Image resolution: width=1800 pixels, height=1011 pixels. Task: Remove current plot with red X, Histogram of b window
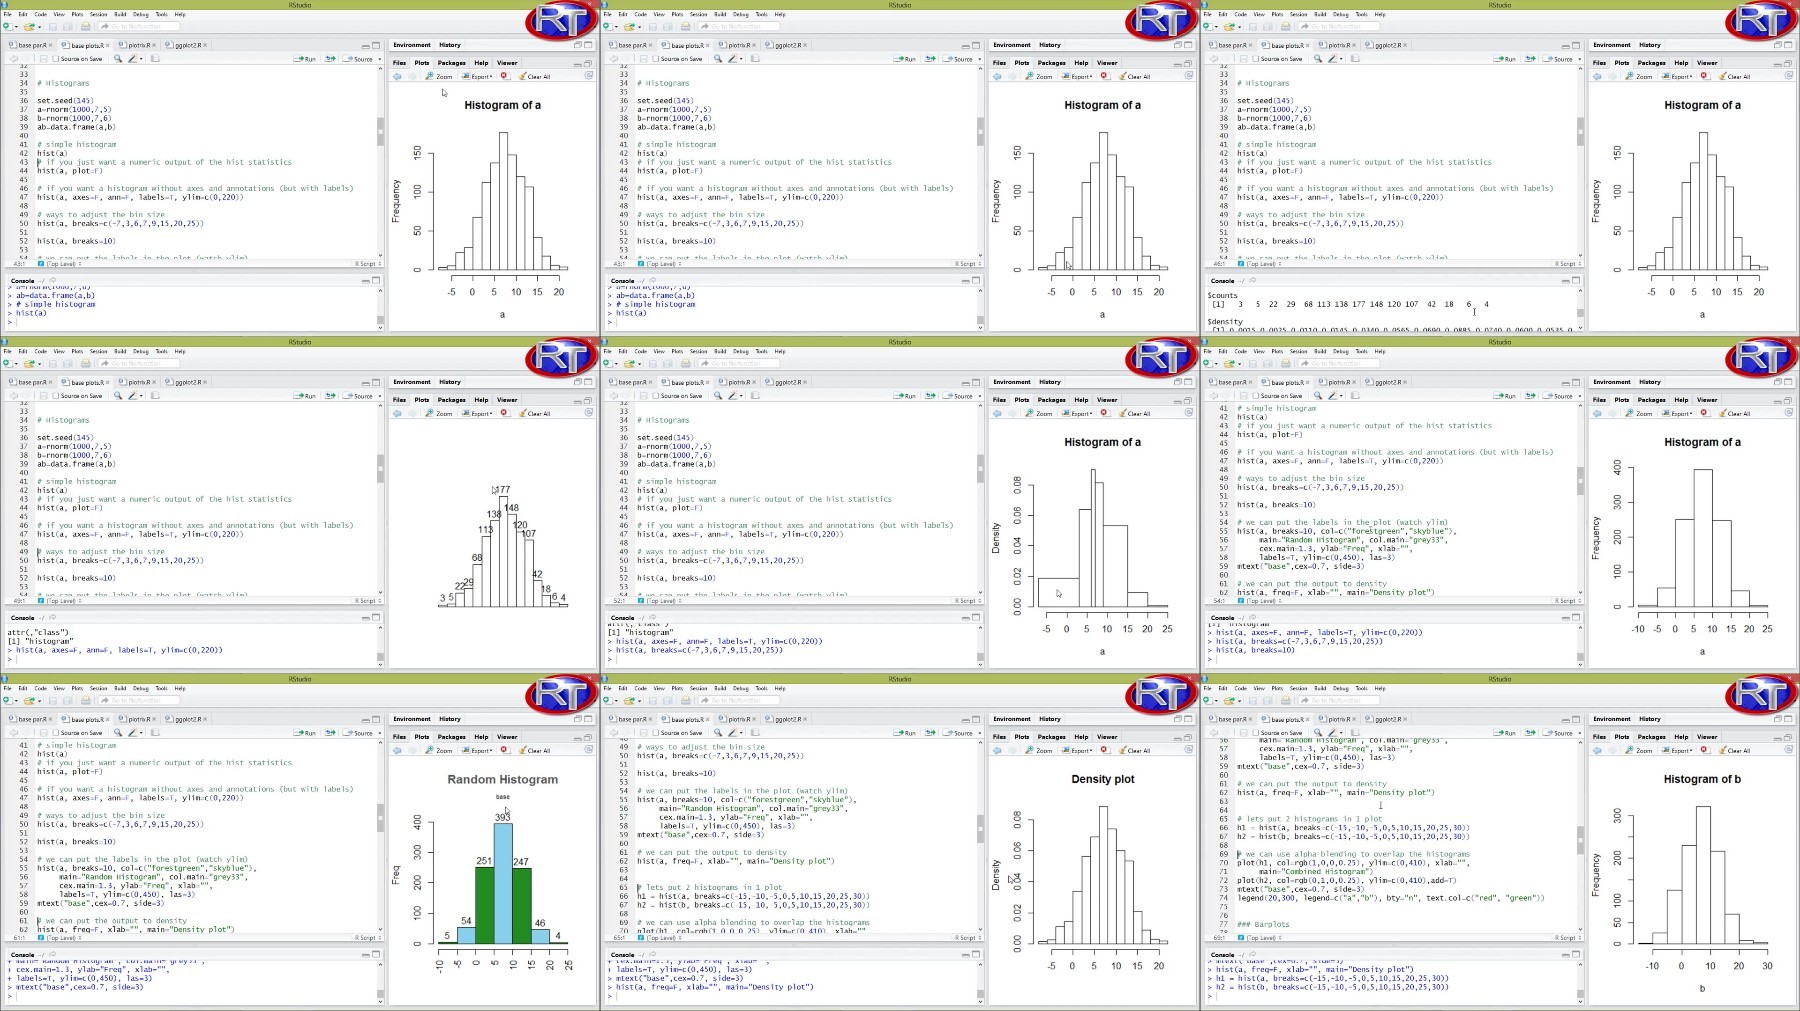point(1704,750)
